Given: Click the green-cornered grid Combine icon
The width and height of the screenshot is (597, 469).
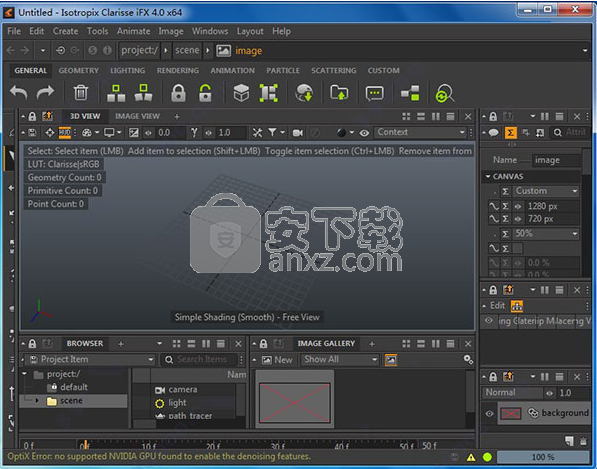Looking at the screenshot, I should click(269, 93).
